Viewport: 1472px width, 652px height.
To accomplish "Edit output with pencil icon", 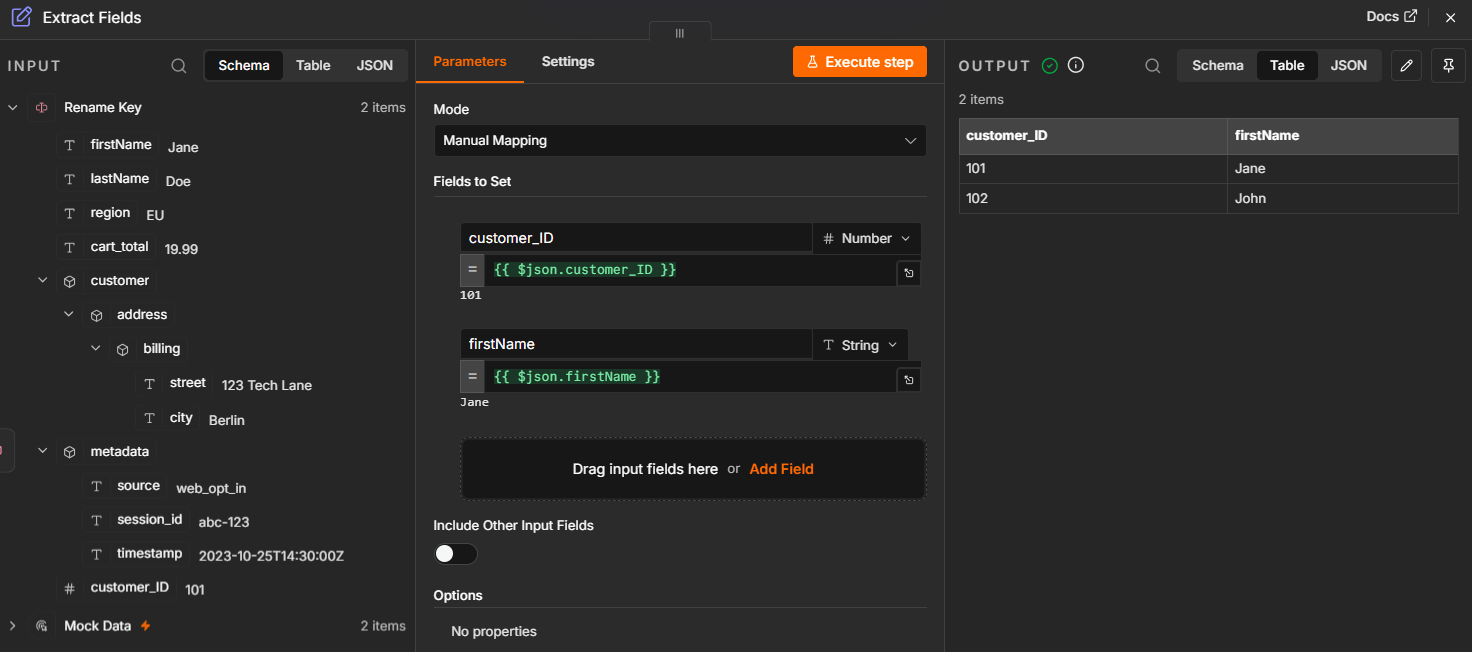I will coord(1407,66).
